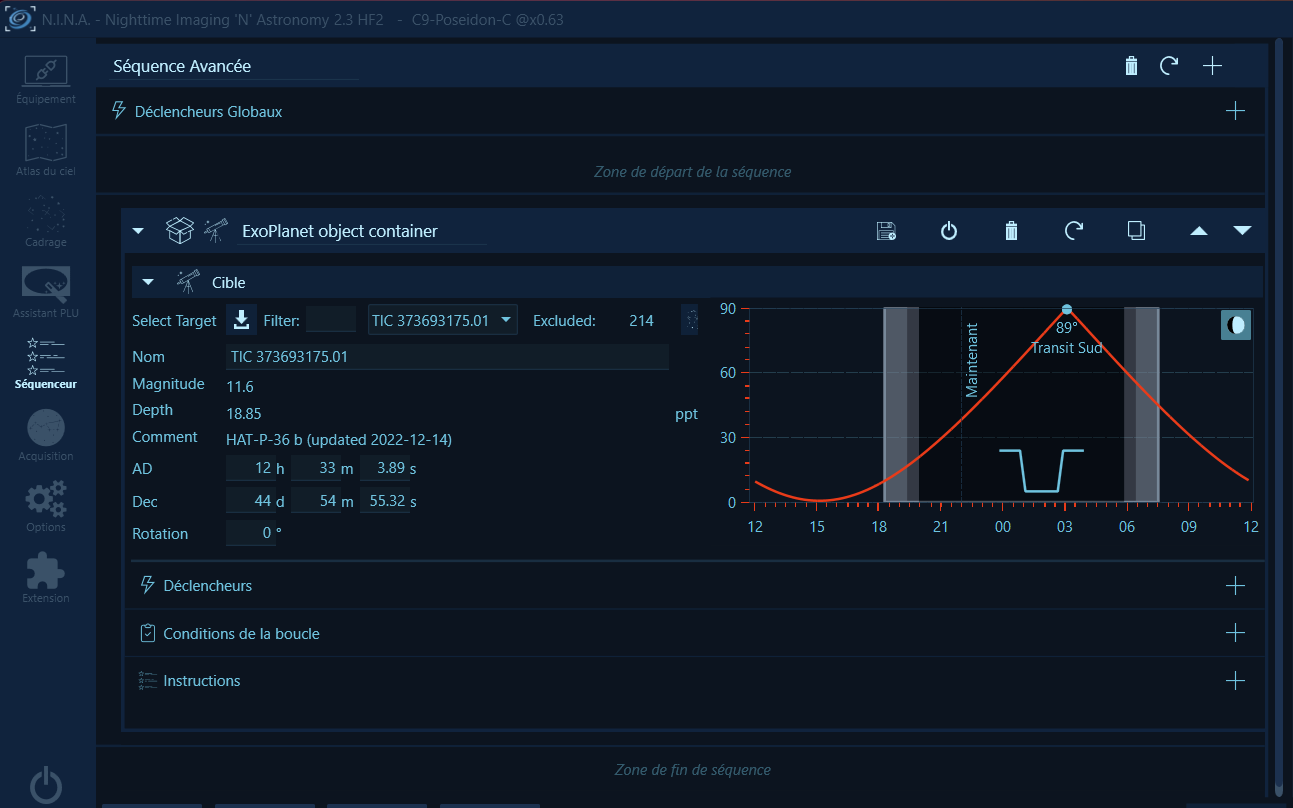Collapse the Cible section
The width and height of the screenshot is (1293, 808).
pos(148,282)
